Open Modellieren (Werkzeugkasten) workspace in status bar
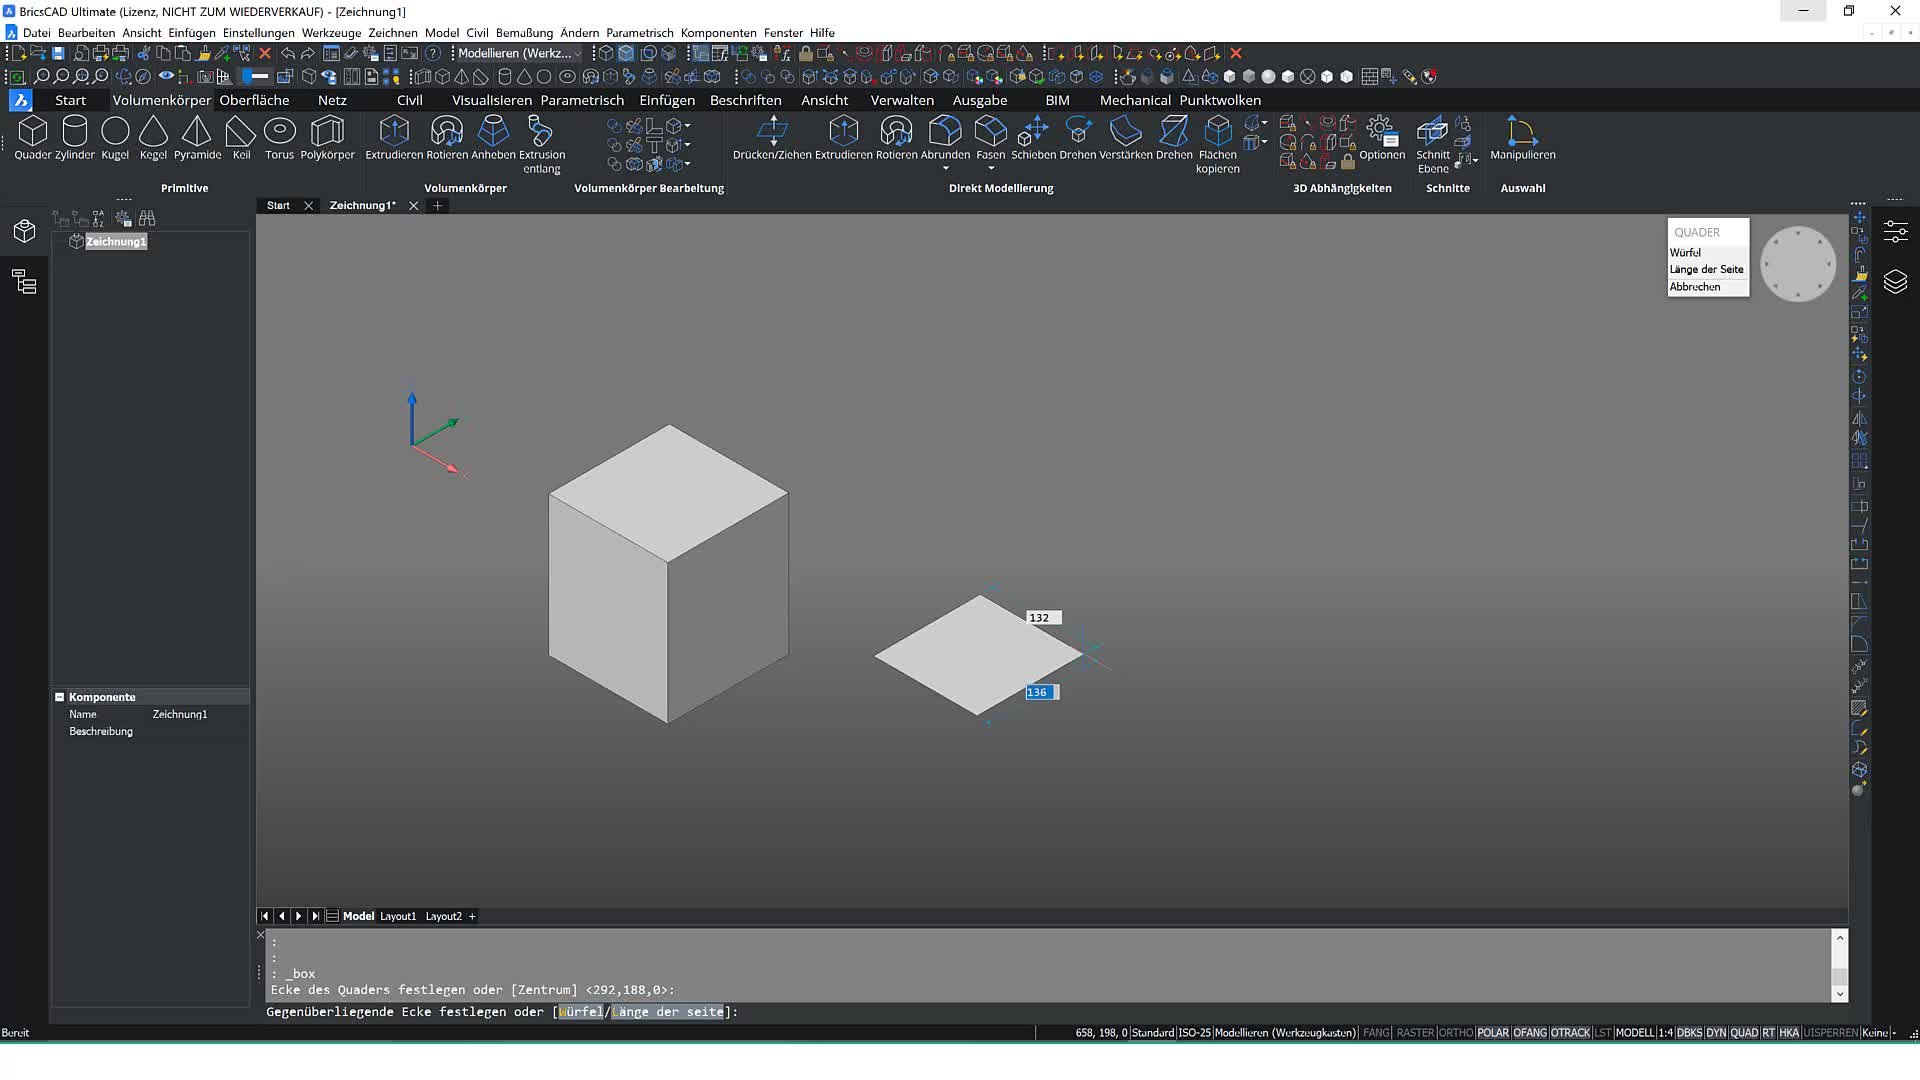This screenshot has height=1080, width=1920. point(1285,1033)
